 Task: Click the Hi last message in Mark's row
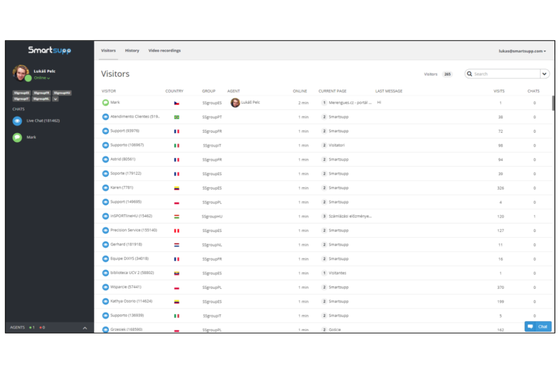(379, 103)
